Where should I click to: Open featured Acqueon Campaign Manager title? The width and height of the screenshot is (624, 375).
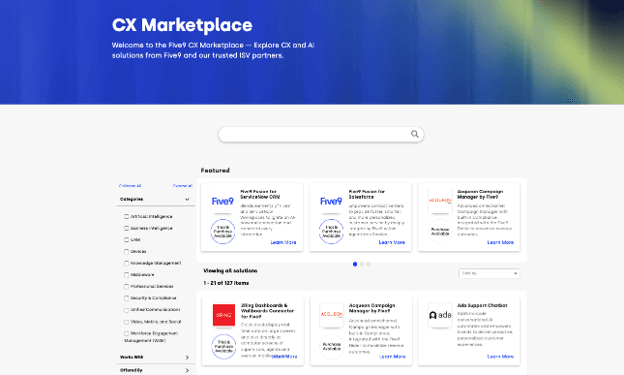pos(480,194)
